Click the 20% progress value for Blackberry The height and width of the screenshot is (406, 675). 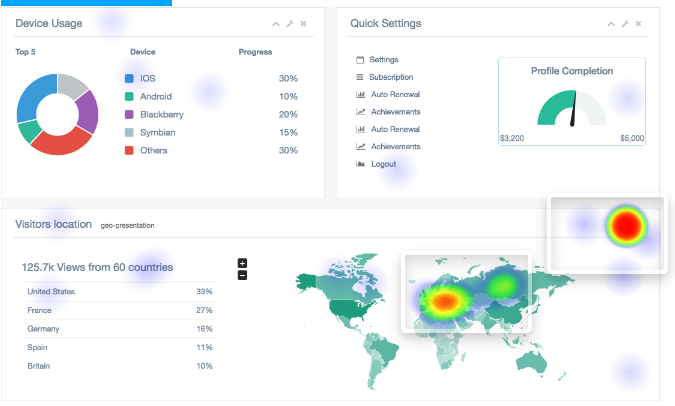tap(288, 115)
